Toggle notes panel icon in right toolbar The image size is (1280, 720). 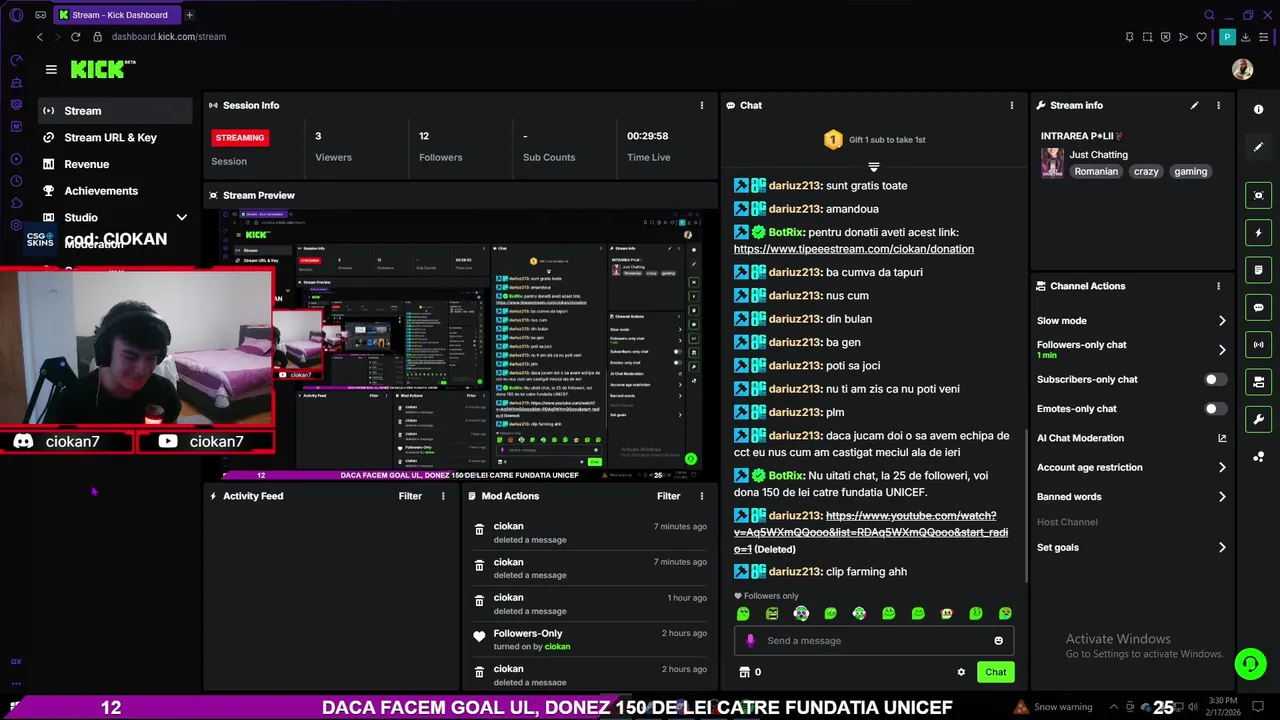pyautogui.click(x=1258, y=270)
